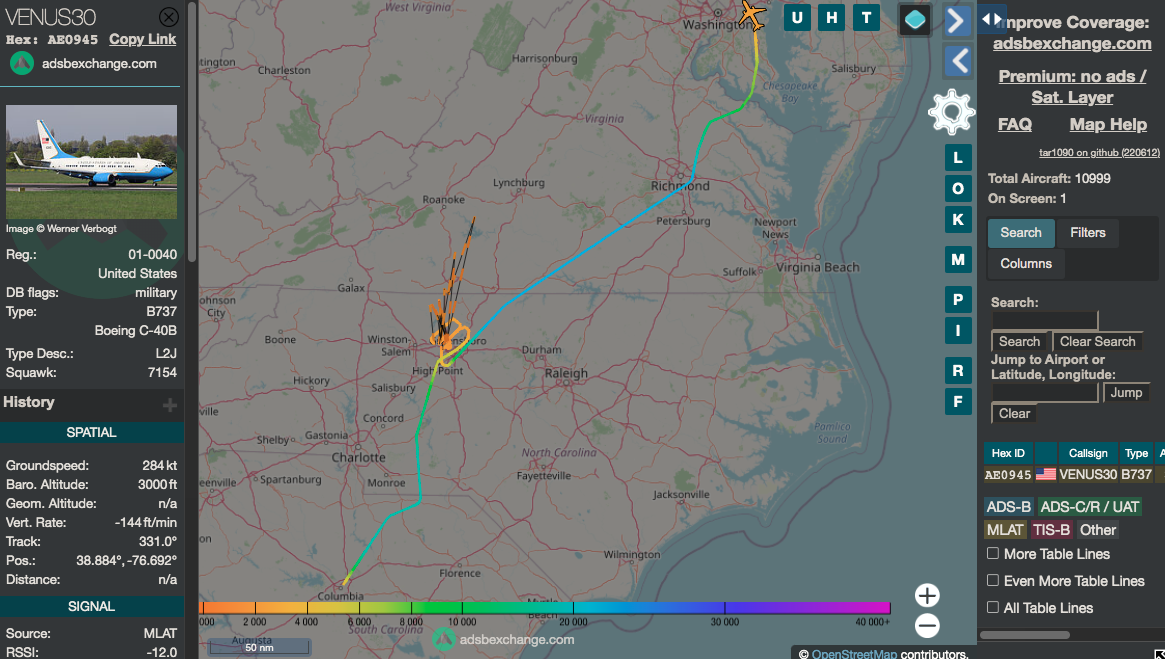1165x659 pixels.
Task: Click the info panel vertical scrollbar
Action: 192,134
